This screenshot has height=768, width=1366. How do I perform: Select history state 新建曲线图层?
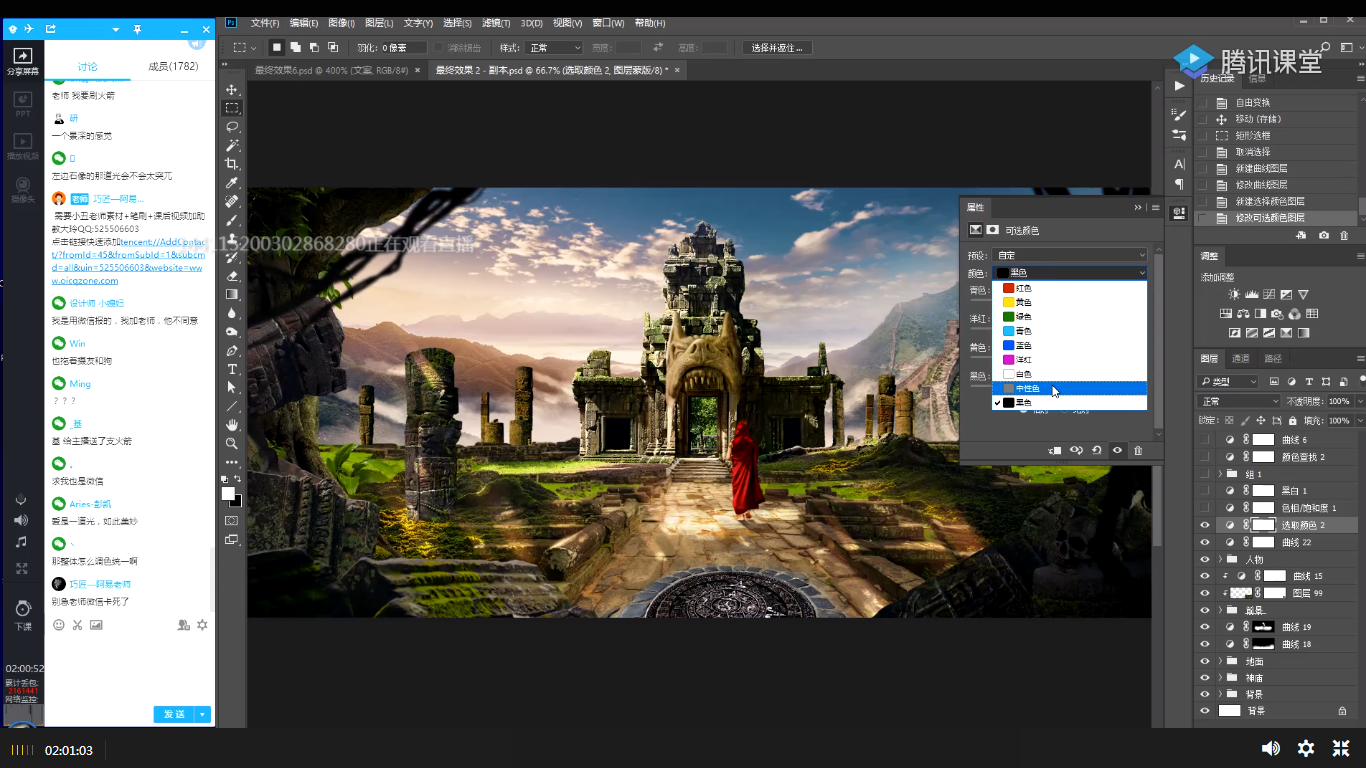1261,168
